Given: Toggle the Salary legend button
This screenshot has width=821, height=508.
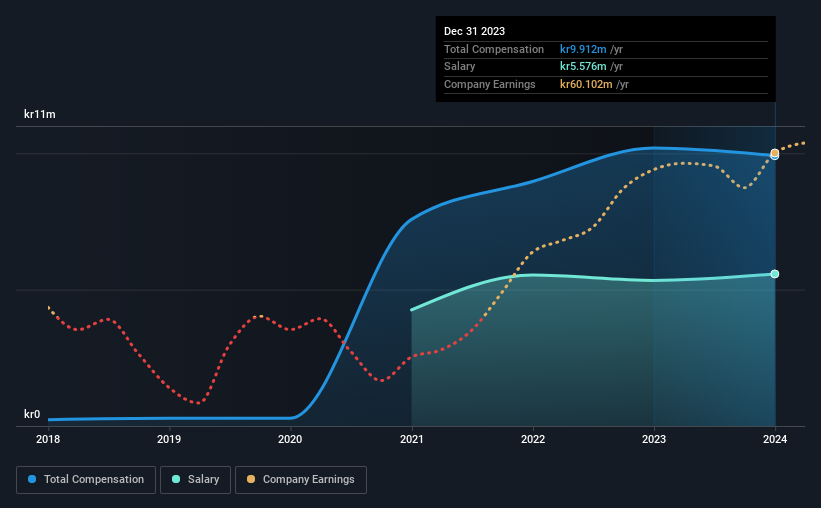Looking at the screenshot, I should 195,480.
